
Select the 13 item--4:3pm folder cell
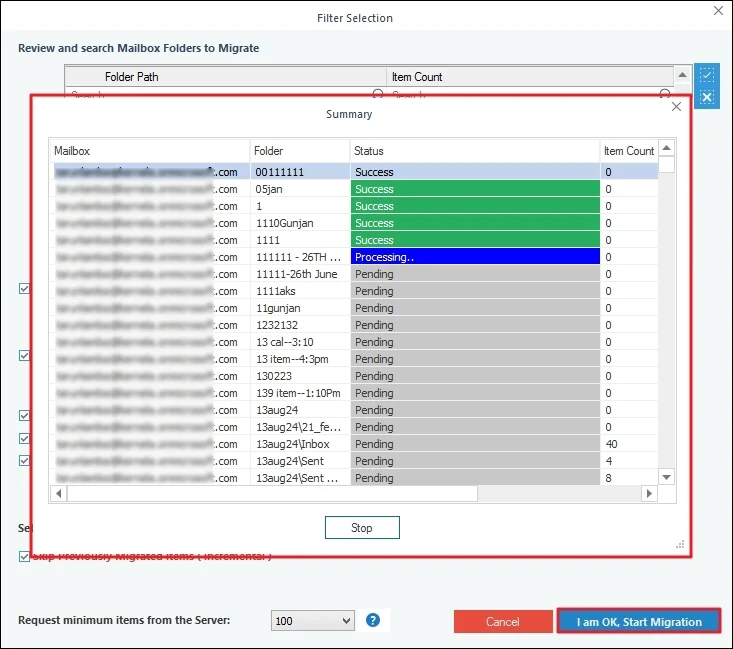[300, 359]
